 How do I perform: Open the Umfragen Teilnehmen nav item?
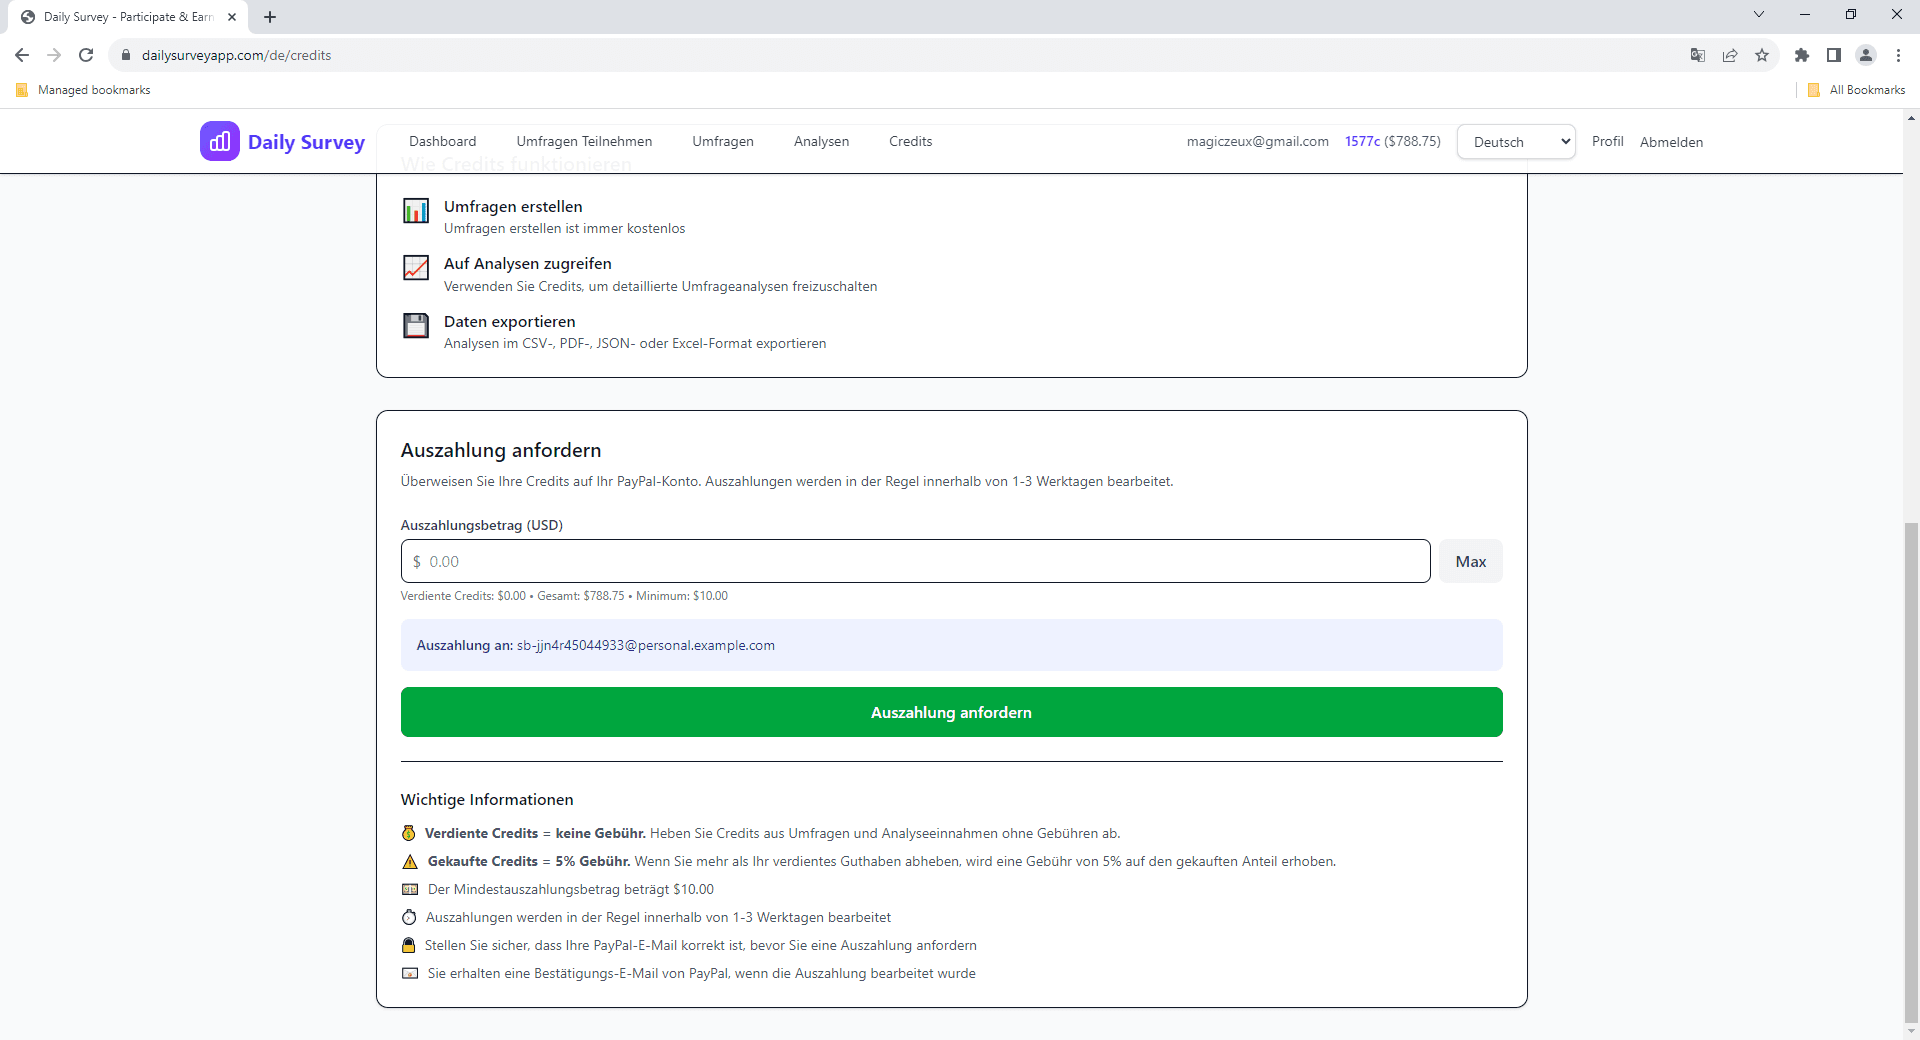pyautogui.click(x=584, y=141)
